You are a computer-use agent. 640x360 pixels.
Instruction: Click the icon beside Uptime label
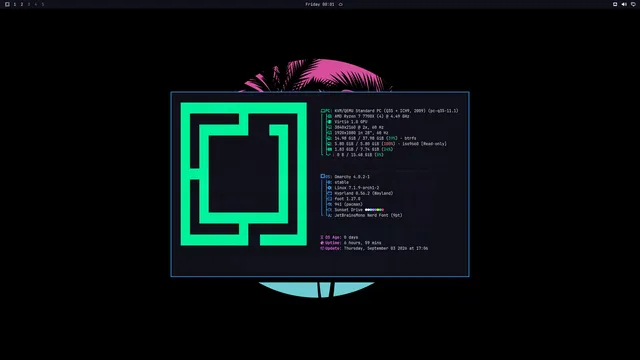coord(322,243)
